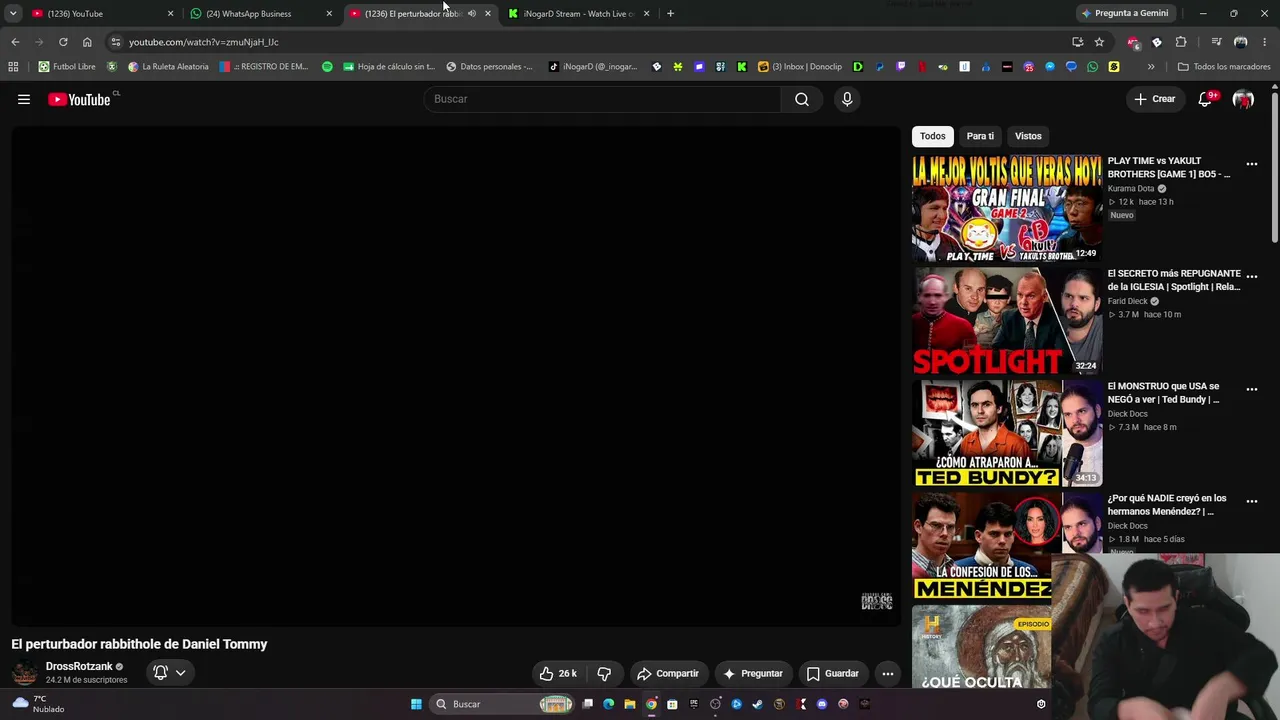Viewport: 1280px width, 720px height.
Task: Open Chrome home page button
Action: pos(87,42)
